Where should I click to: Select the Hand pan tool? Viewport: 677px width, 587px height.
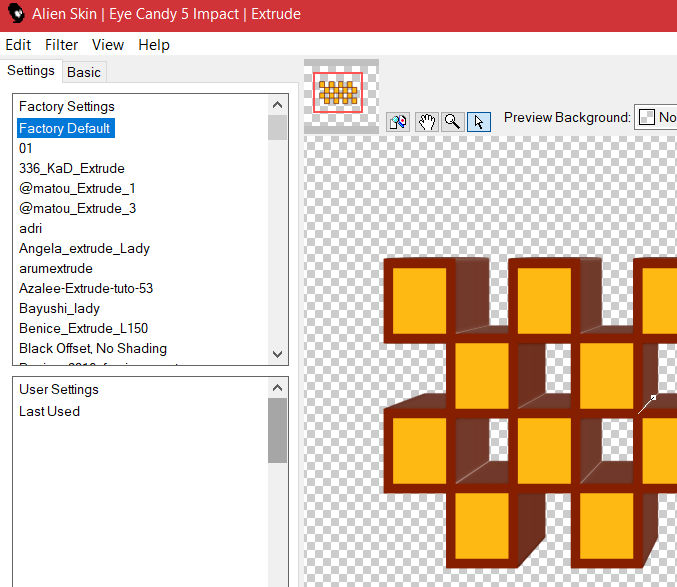426,121
